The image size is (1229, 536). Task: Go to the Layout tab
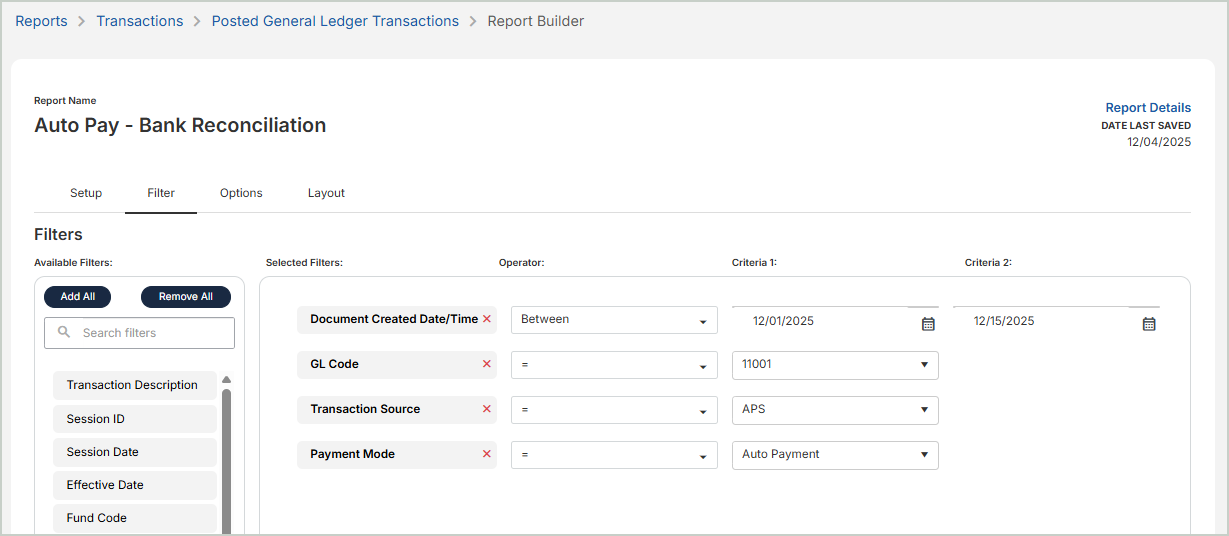pyautogui.click(x=326, y=193)
